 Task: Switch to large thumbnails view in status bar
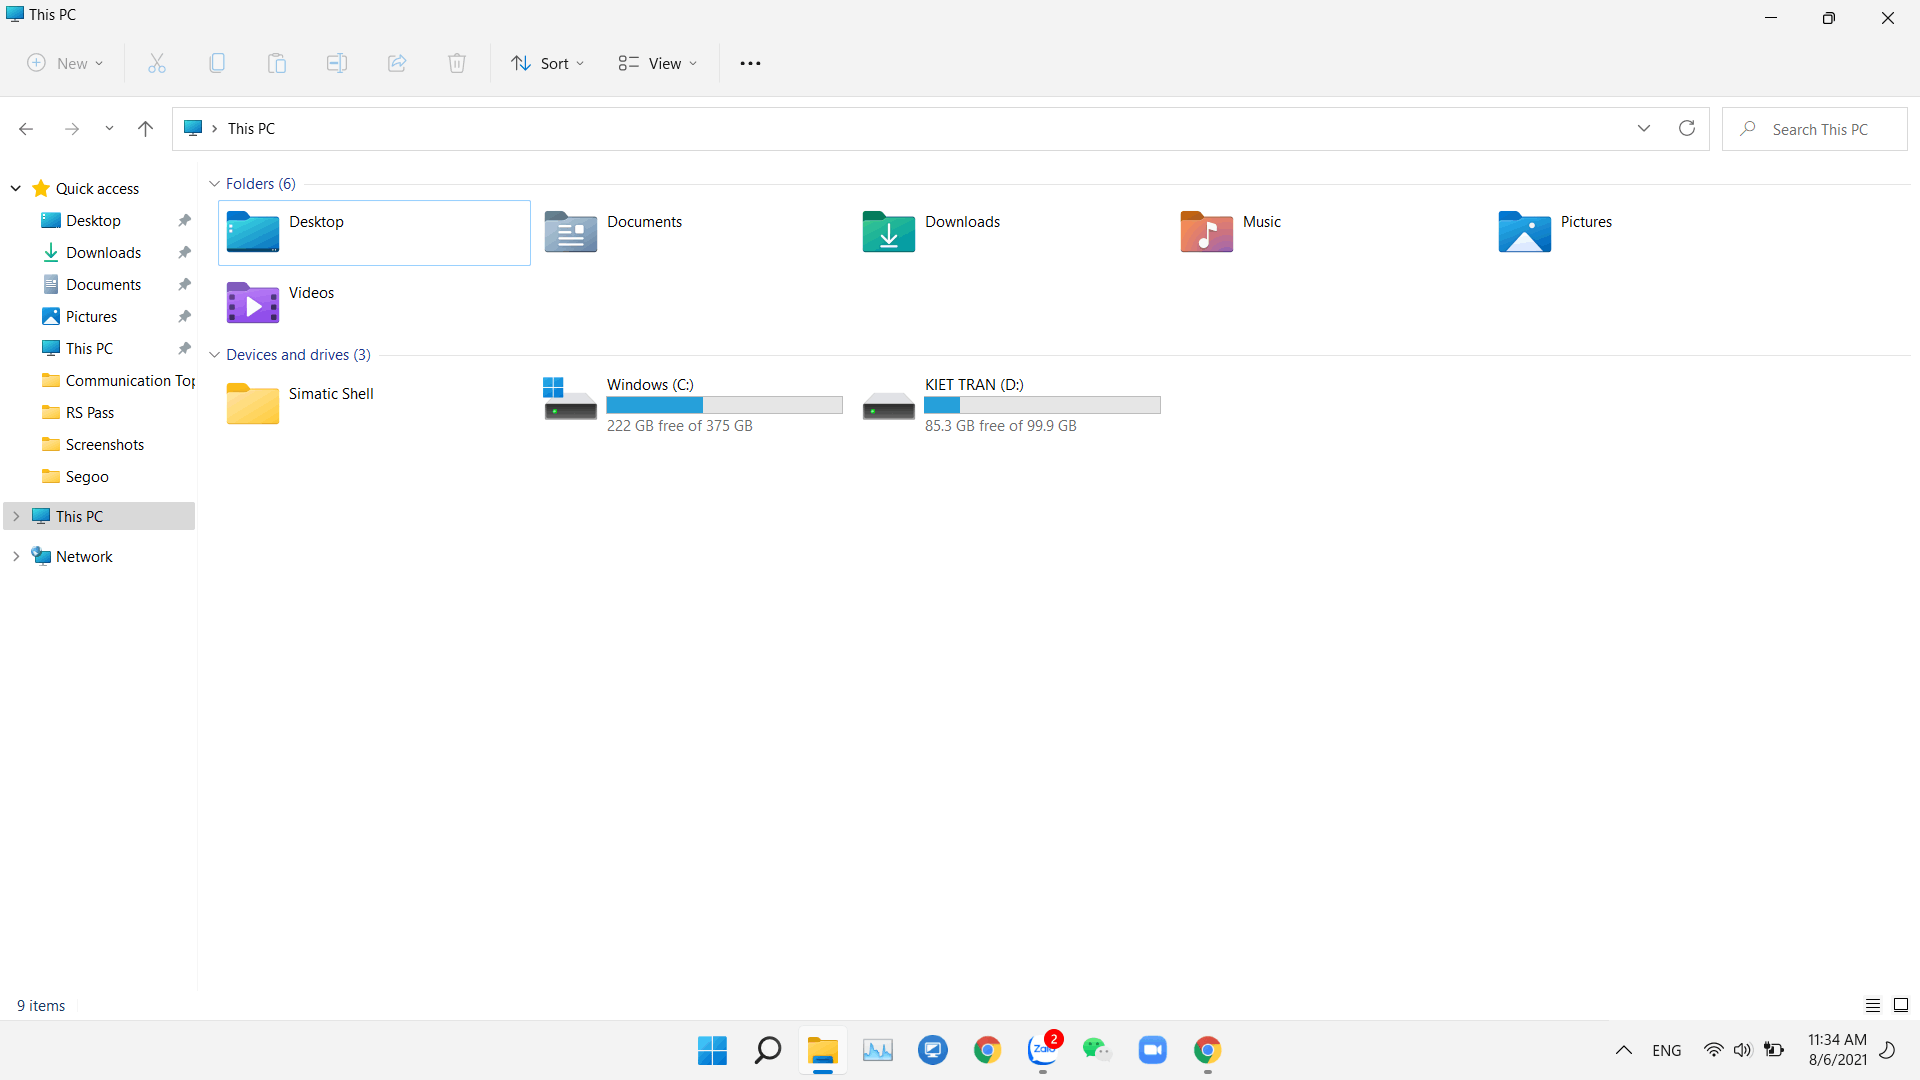click(x=1901, y=1005)
